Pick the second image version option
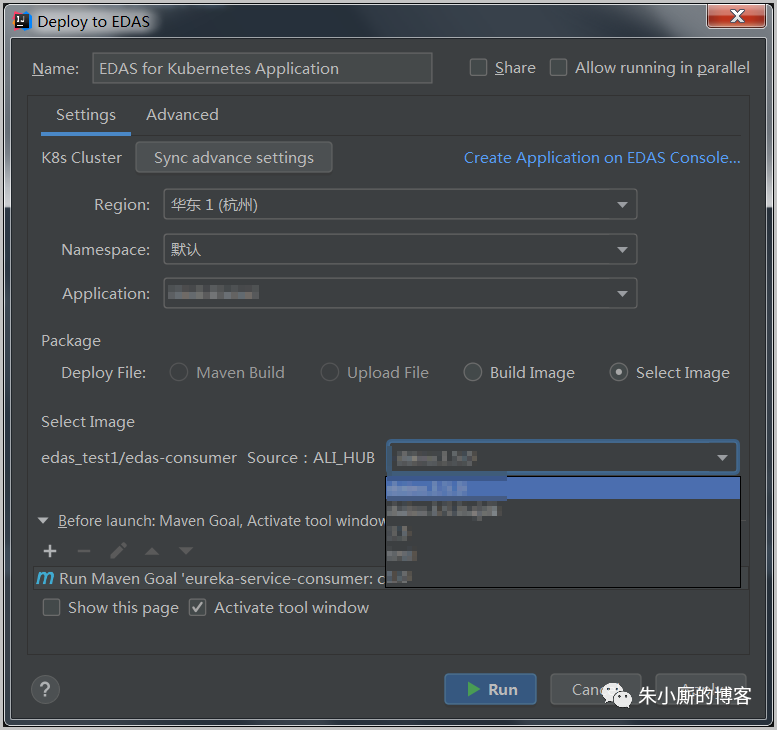Viewport: 777px width, 730px height. pos(563,510)
